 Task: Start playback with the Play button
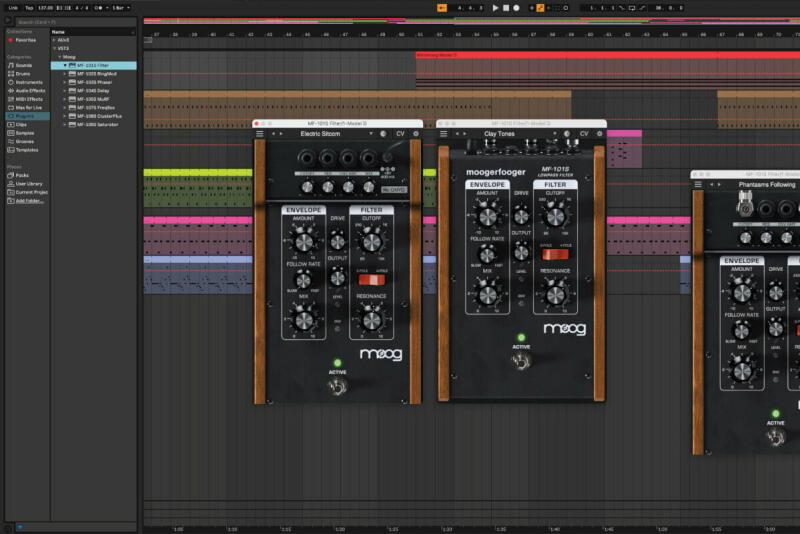click(x=495, y=8)
